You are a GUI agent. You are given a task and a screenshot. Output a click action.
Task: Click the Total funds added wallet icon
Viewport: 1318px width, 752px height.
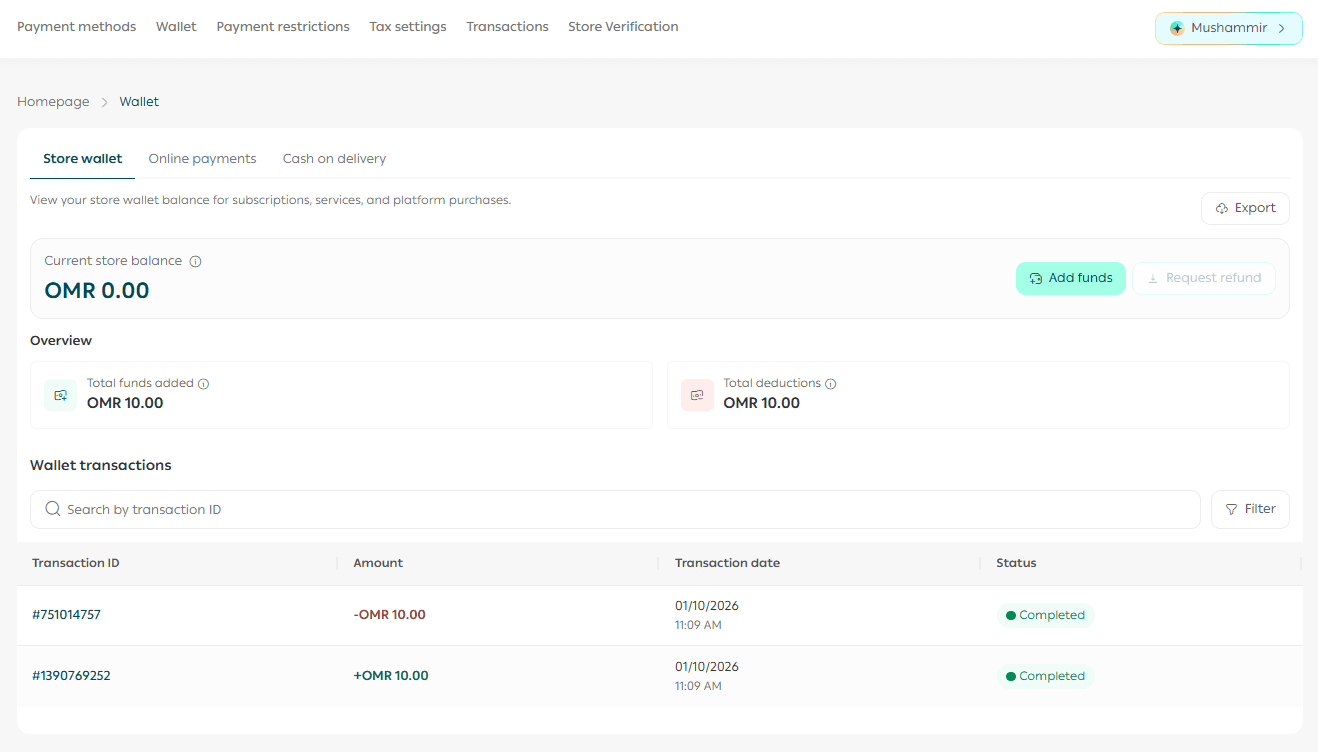point(60,395)
